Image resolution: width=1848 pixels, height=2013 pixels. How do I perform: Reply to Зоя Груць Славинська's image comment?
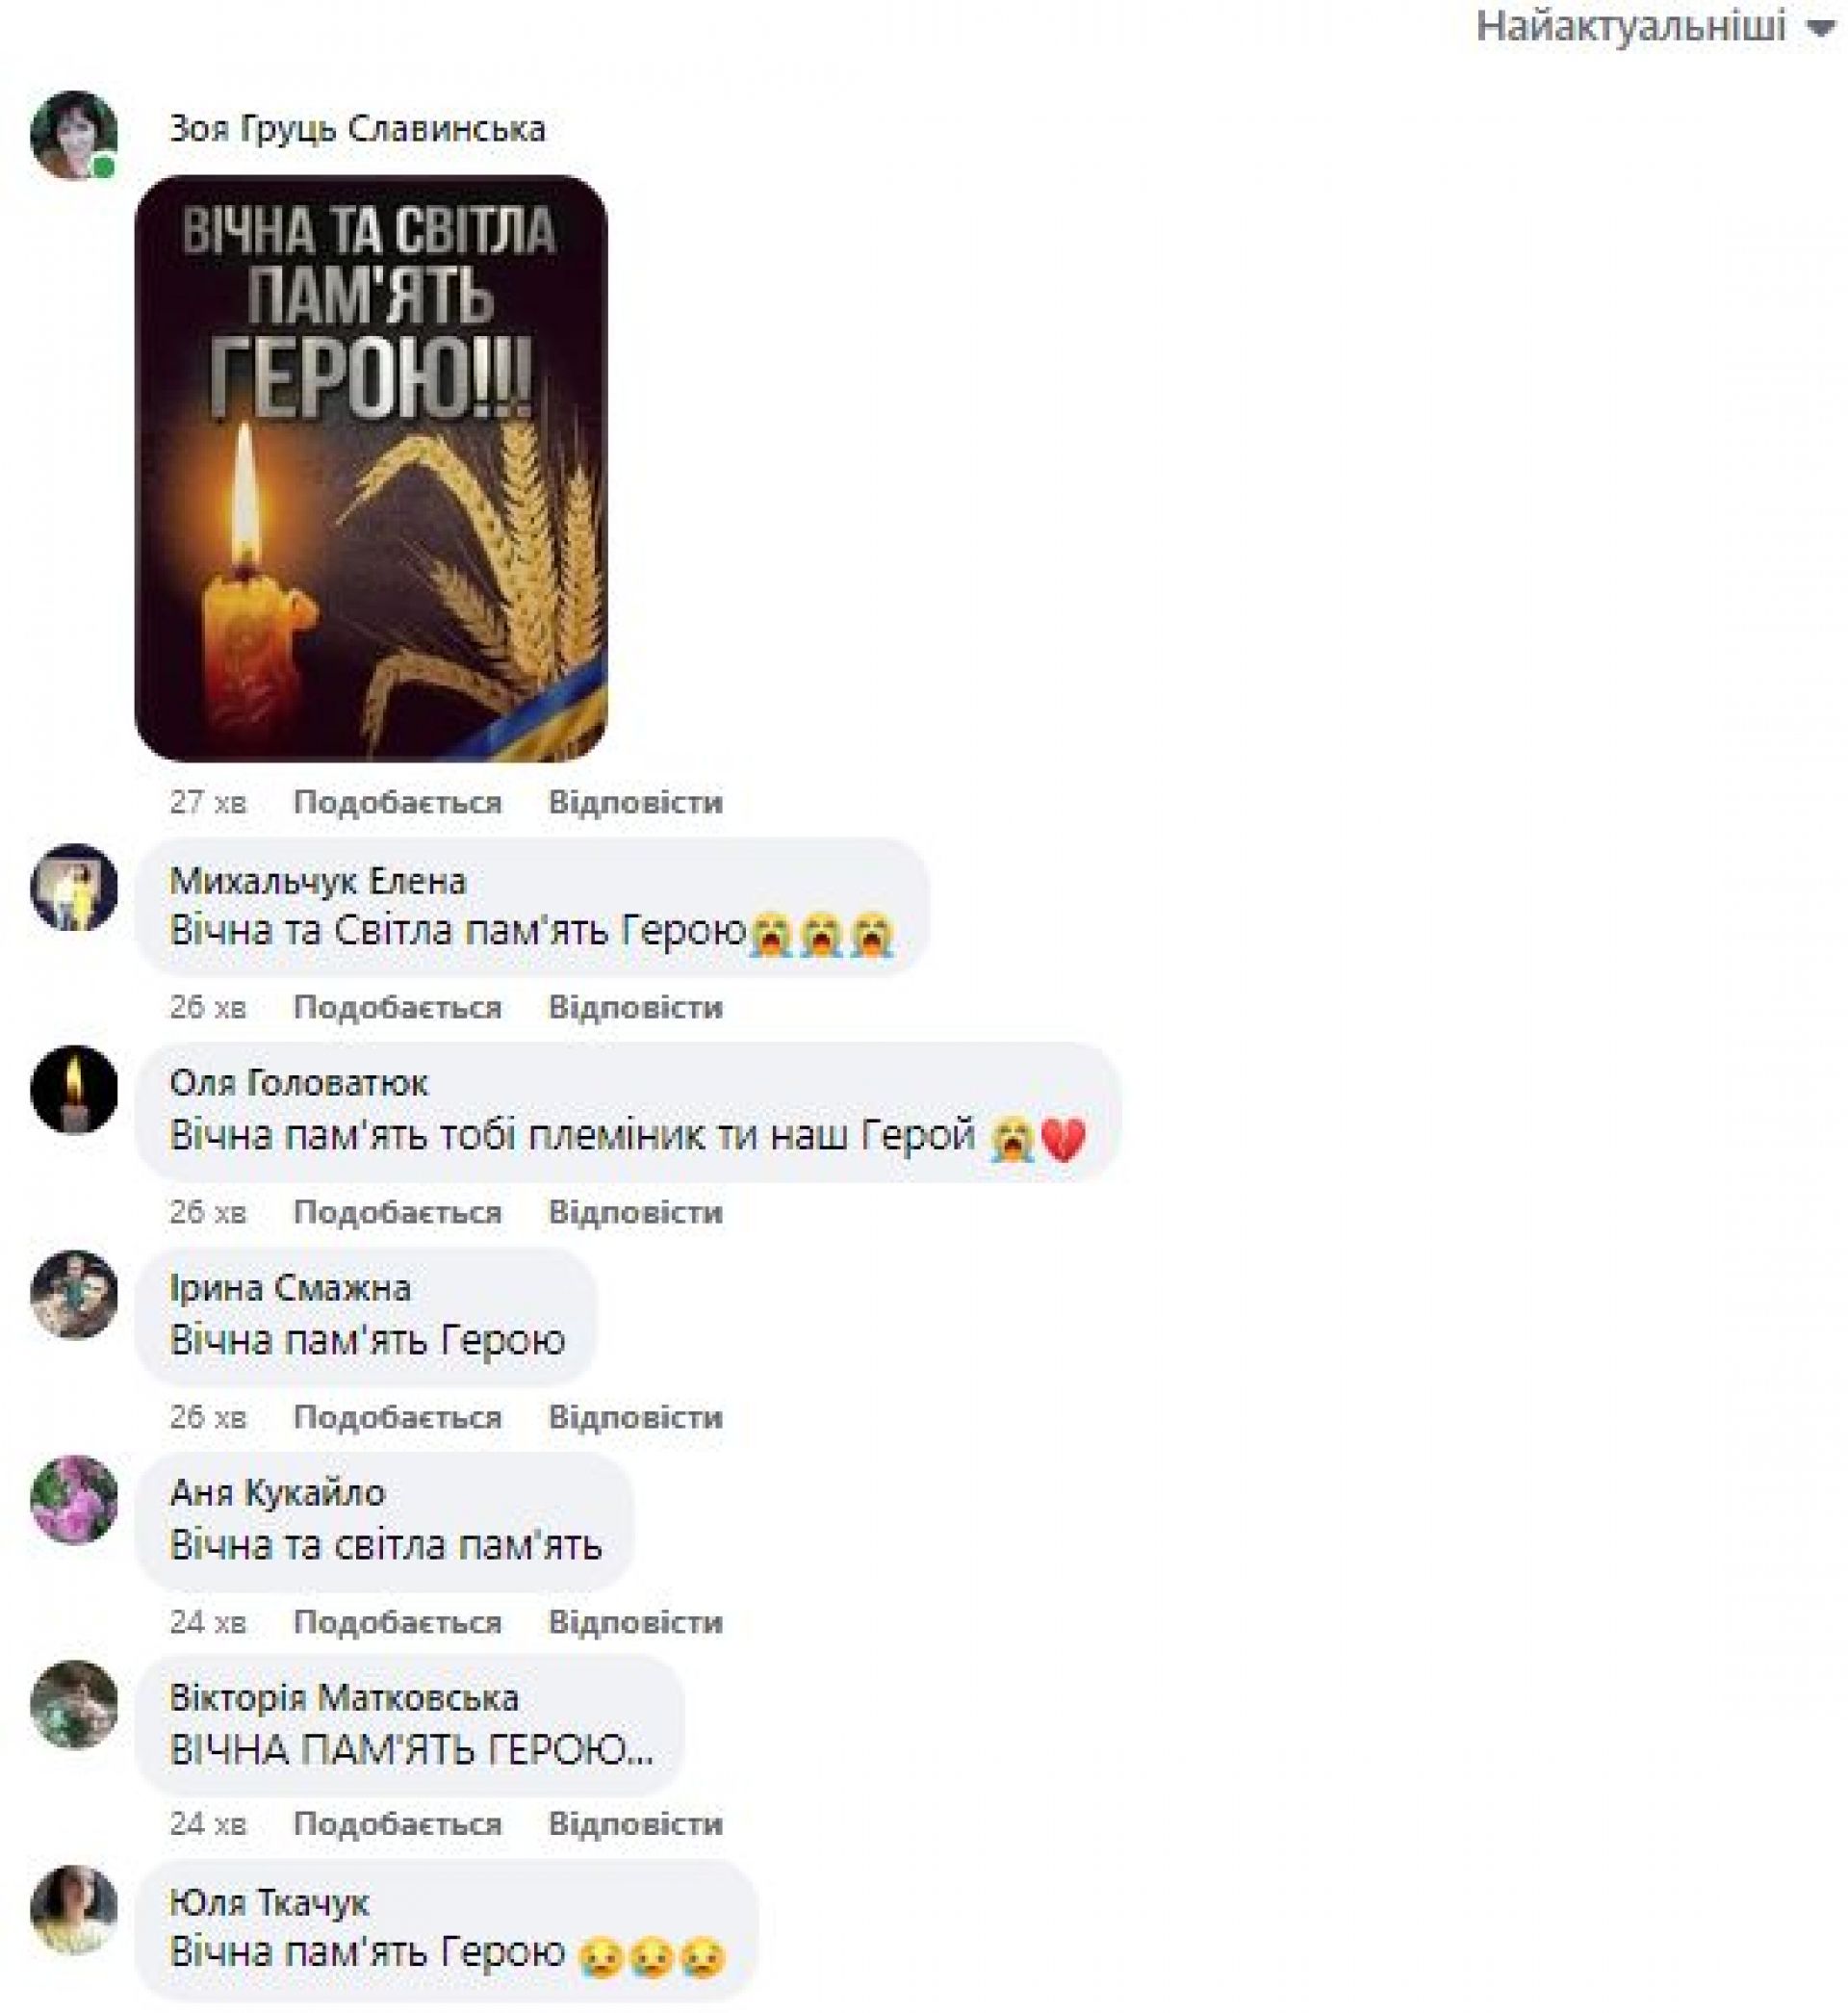tap(635, 802)
